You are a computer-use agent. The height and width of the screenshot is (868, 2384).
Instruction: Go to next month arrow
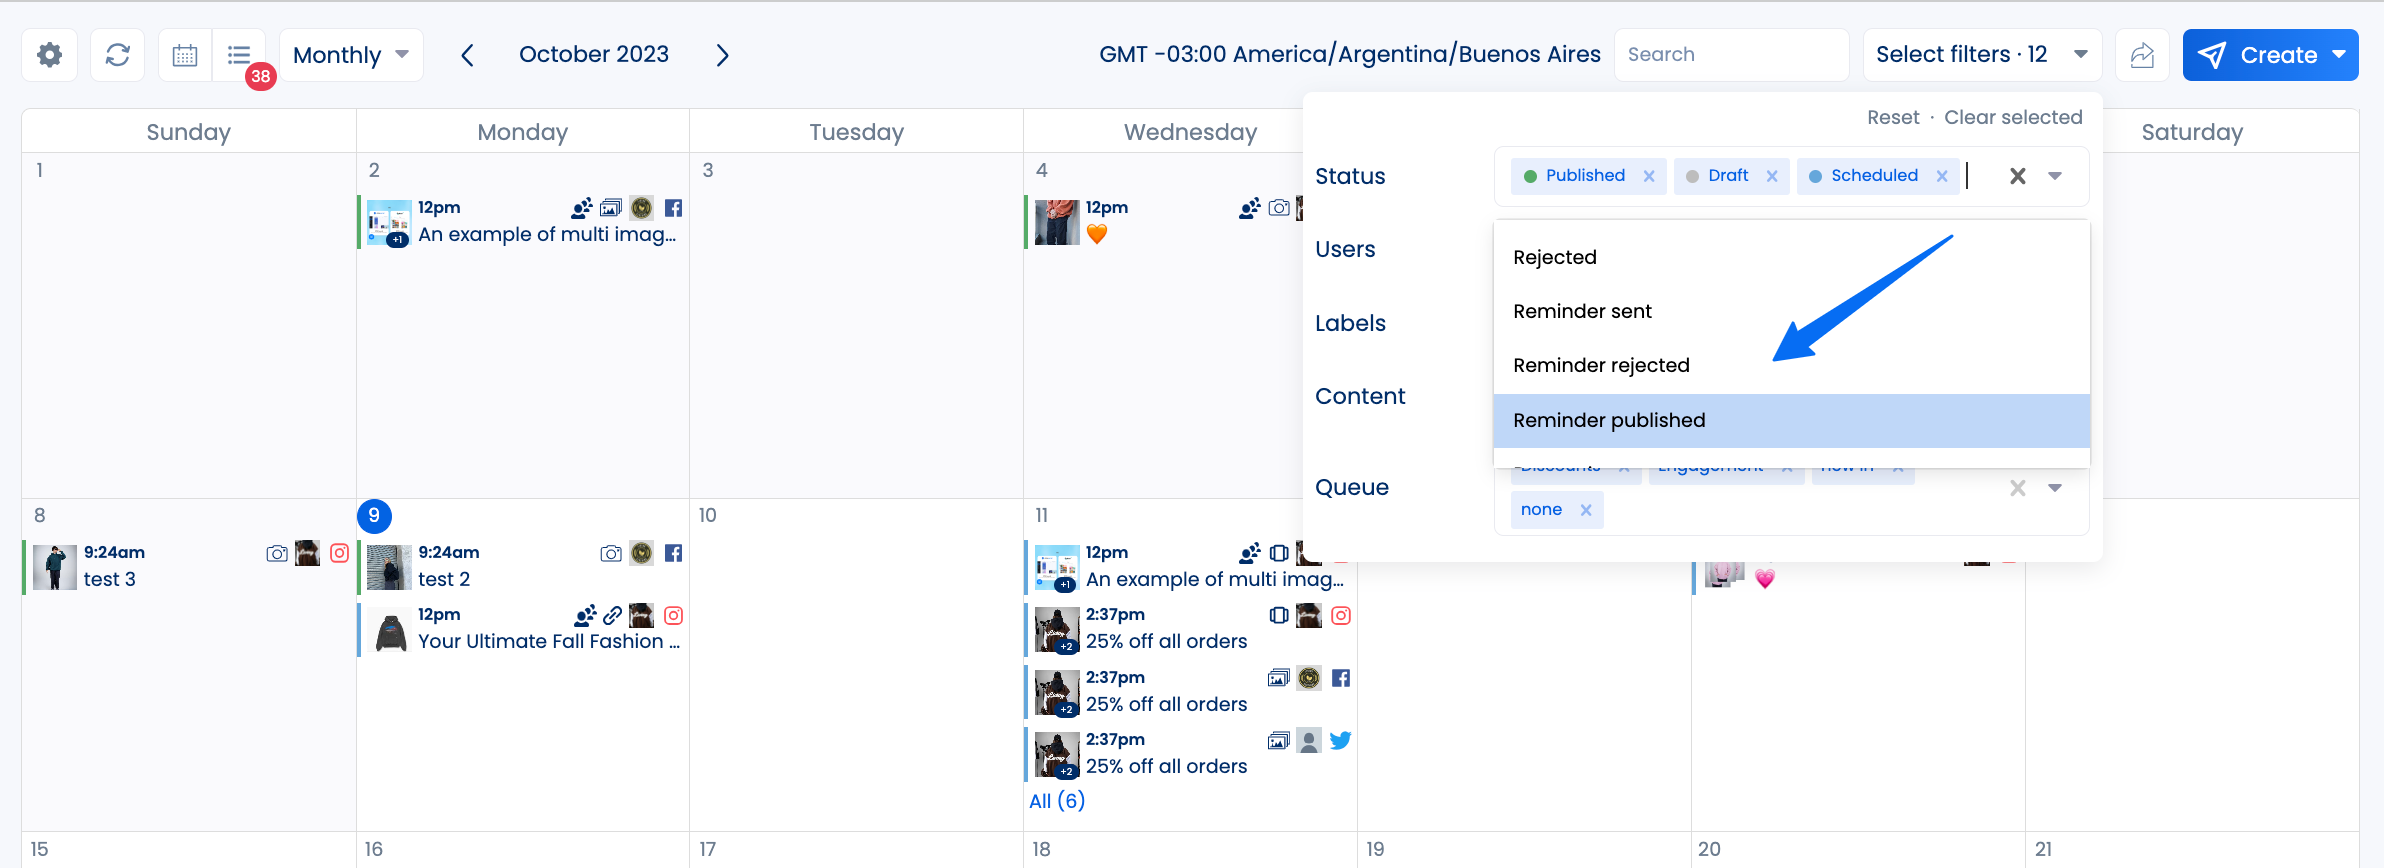click(722, 55)
